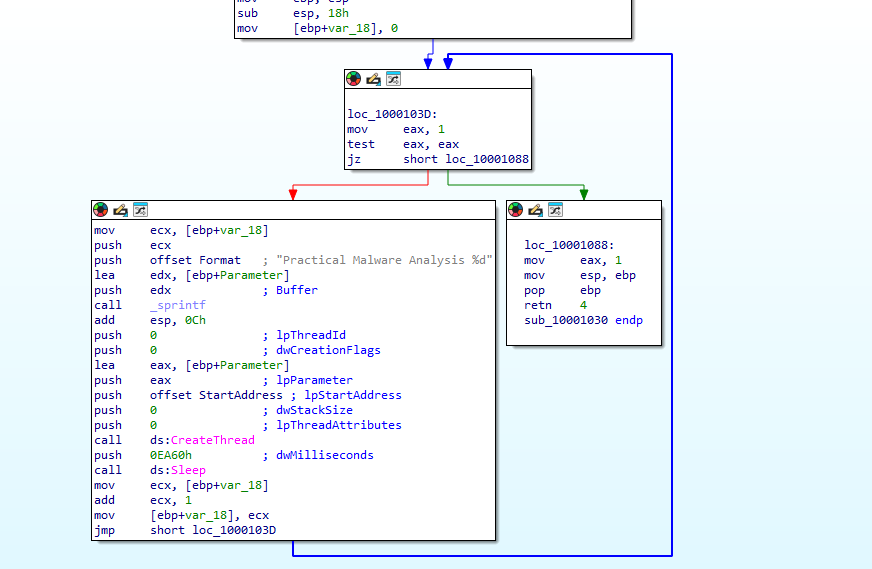872x569 pixels.
Task: Click the ds:Sleep call
Action: (x=177, y=470)
